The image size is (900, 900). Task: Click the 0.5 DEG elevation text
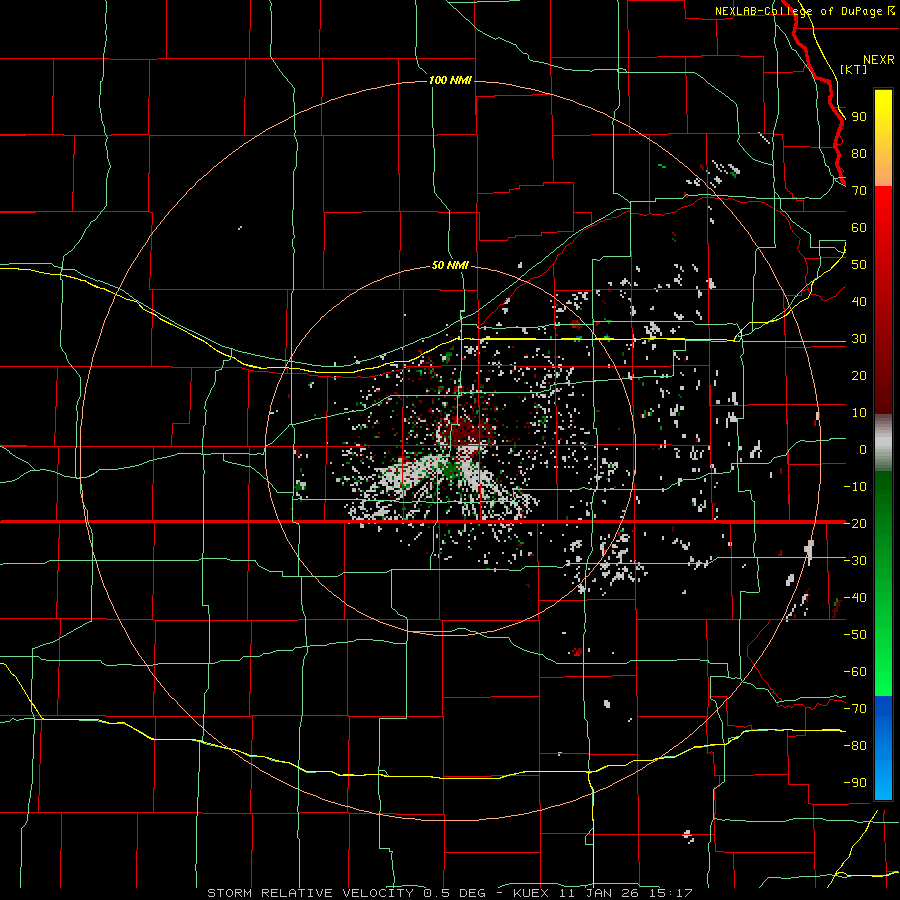point(455,893)
